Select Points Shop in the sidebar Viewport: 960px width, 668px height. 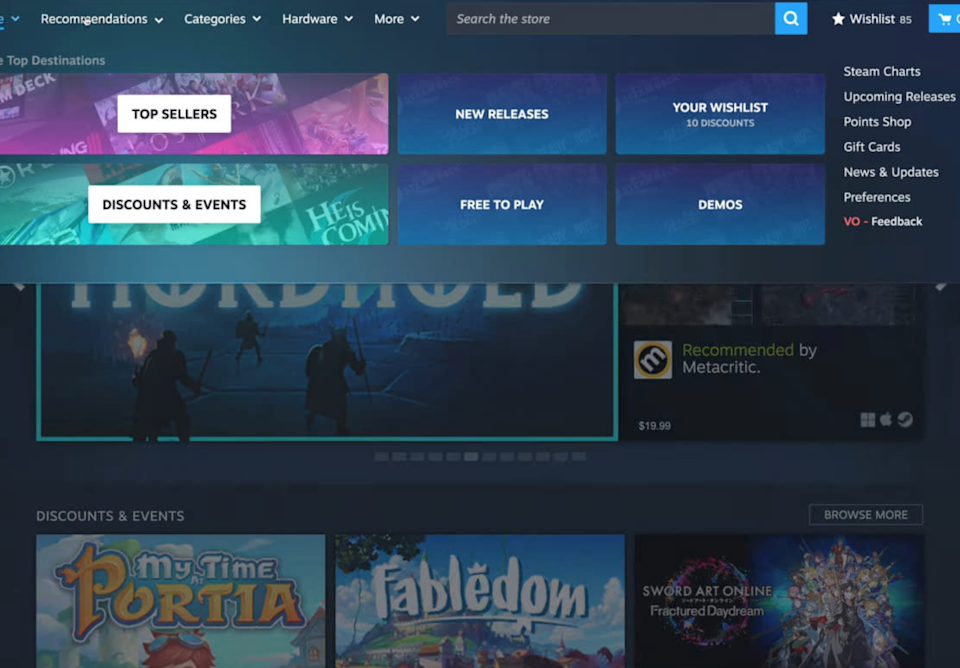(x=878, y=121)
